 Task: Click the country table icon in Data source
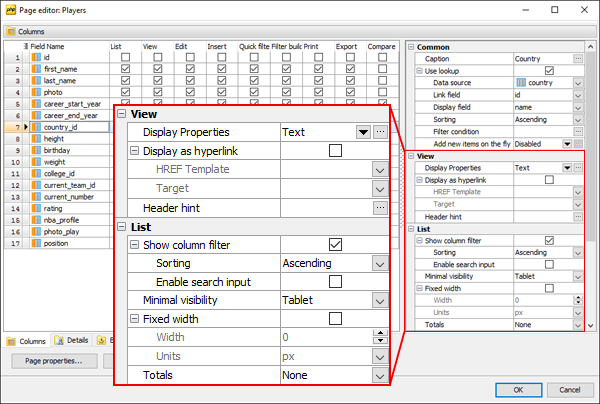(520, 83)
